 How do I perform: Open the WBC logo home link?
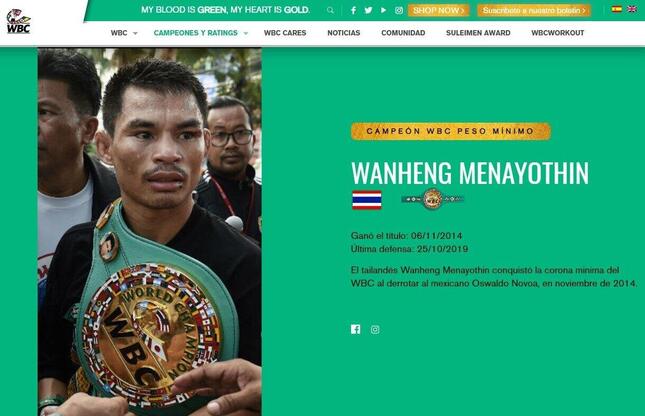18,21
